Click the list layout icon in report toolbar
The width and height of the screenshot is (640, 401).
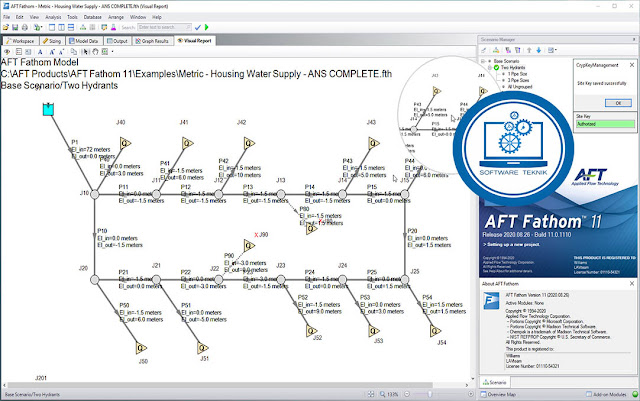click(19, 52)
